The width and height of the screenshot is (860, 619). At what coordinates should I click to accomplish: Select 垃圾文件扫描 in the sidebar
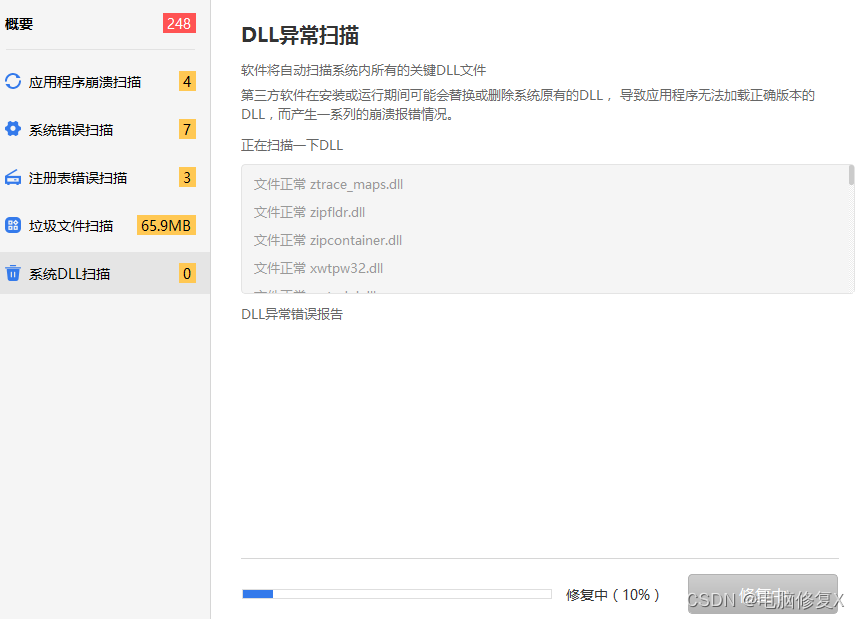[x=71, y=226]
